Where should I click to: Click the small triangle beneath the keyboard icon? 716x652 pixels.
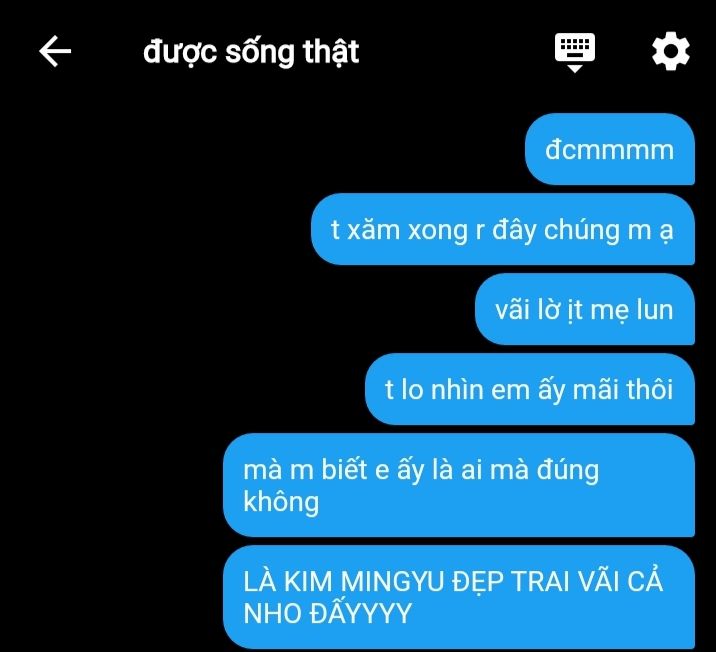tap(574, 68)
